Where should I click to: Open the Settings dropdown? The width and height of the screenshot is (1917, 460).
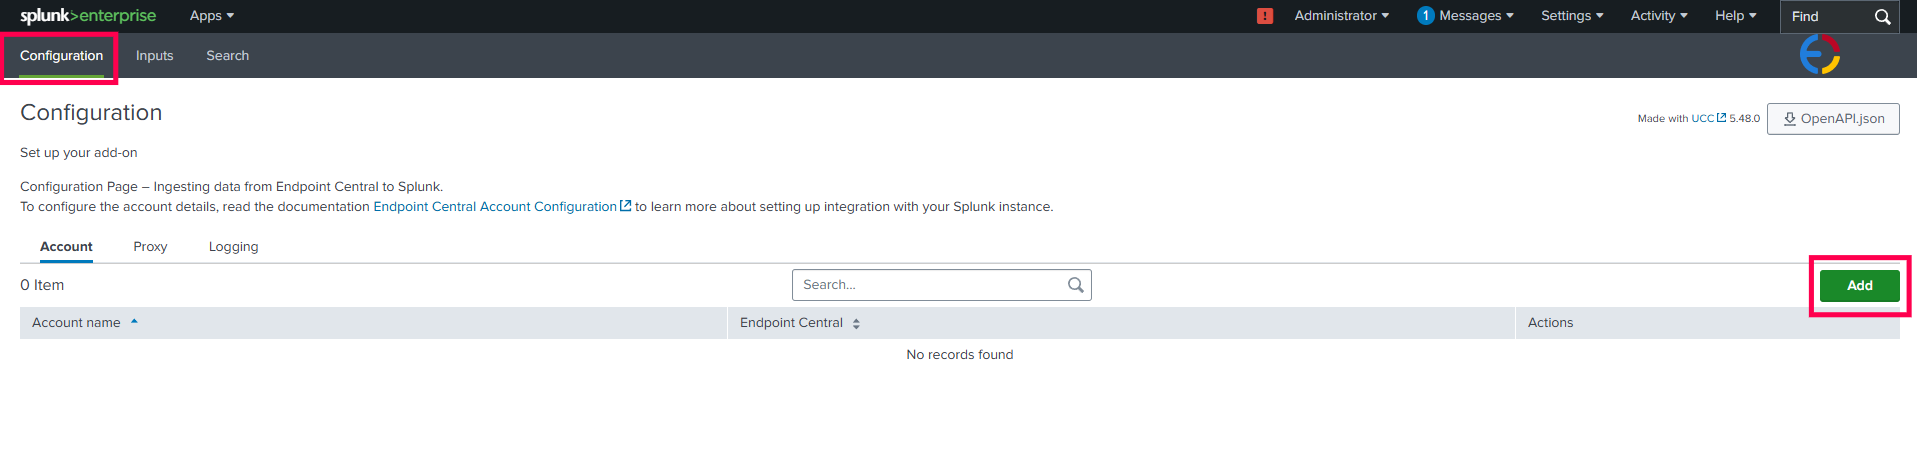click(1571, 16)
